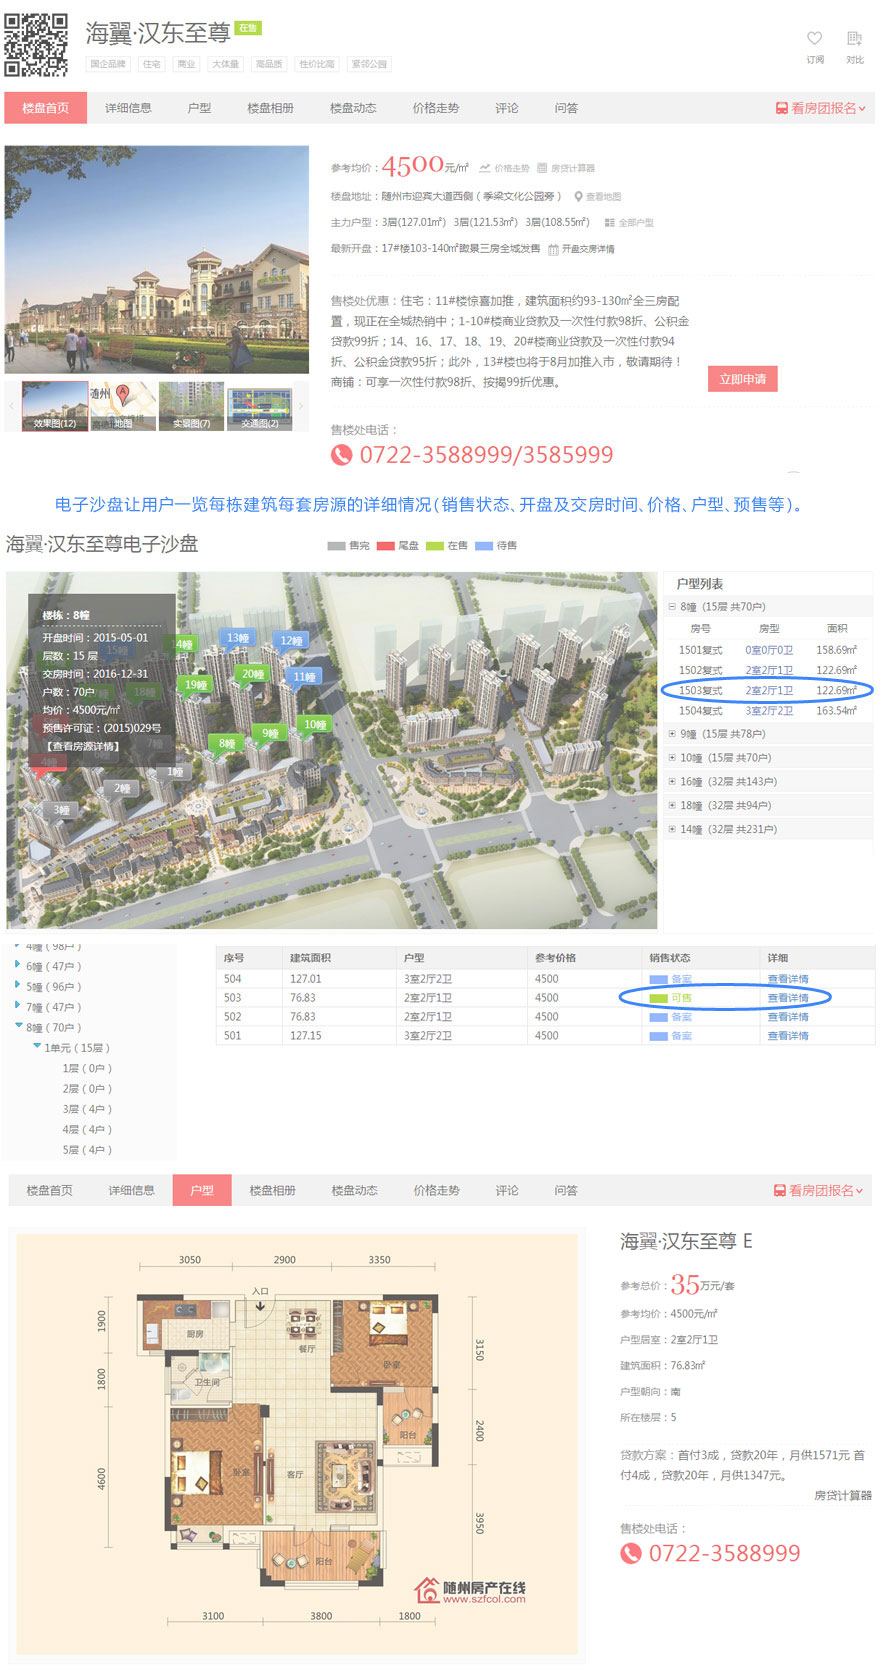Expand 16幢 (32层 共143户) row
This screenshot has width=880, height=1680.
tap(672, 782)
